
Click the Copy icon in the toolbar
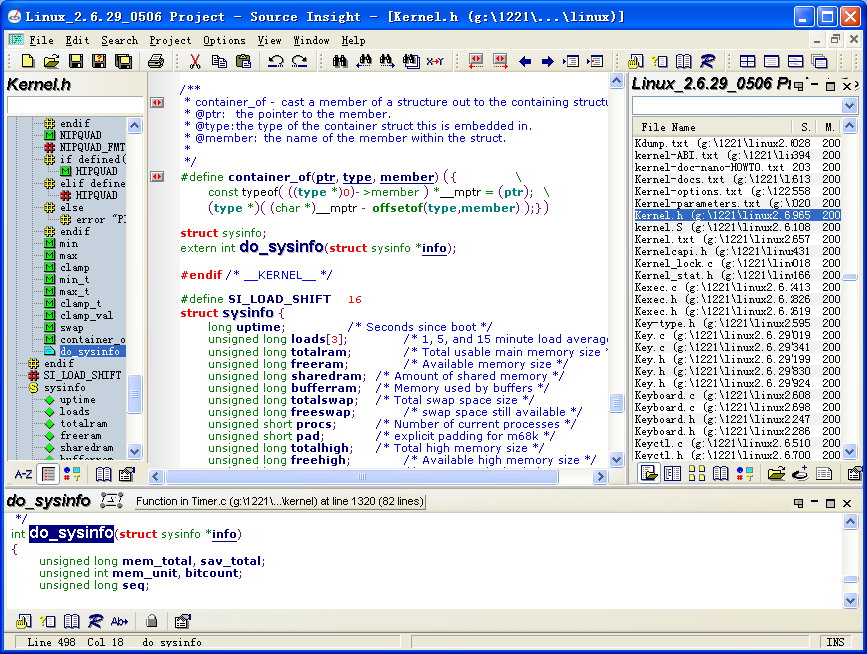coord(220,61)
